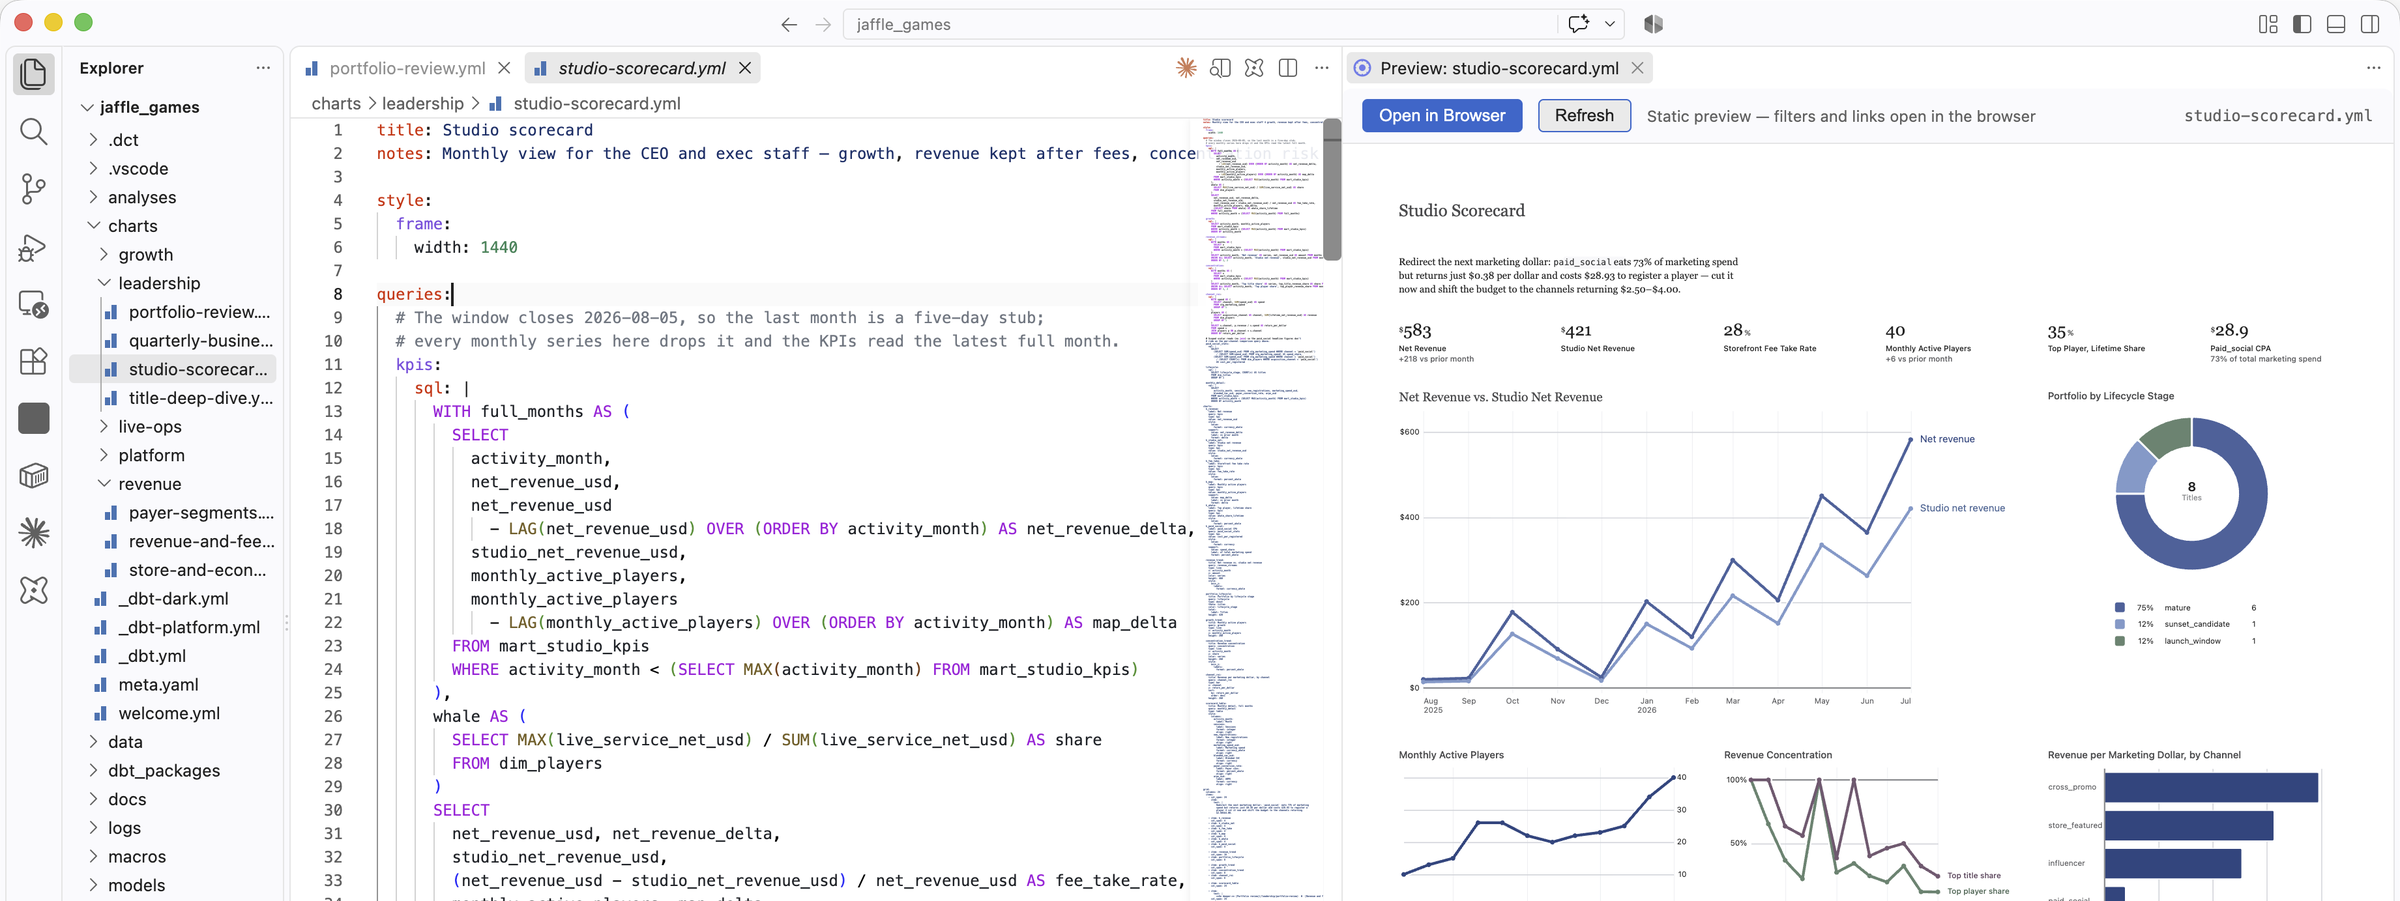The width and height of the screenshot is (2400, 901).
Task: Click the leadership breadcrumb segment
Action: tap(423, 104)
